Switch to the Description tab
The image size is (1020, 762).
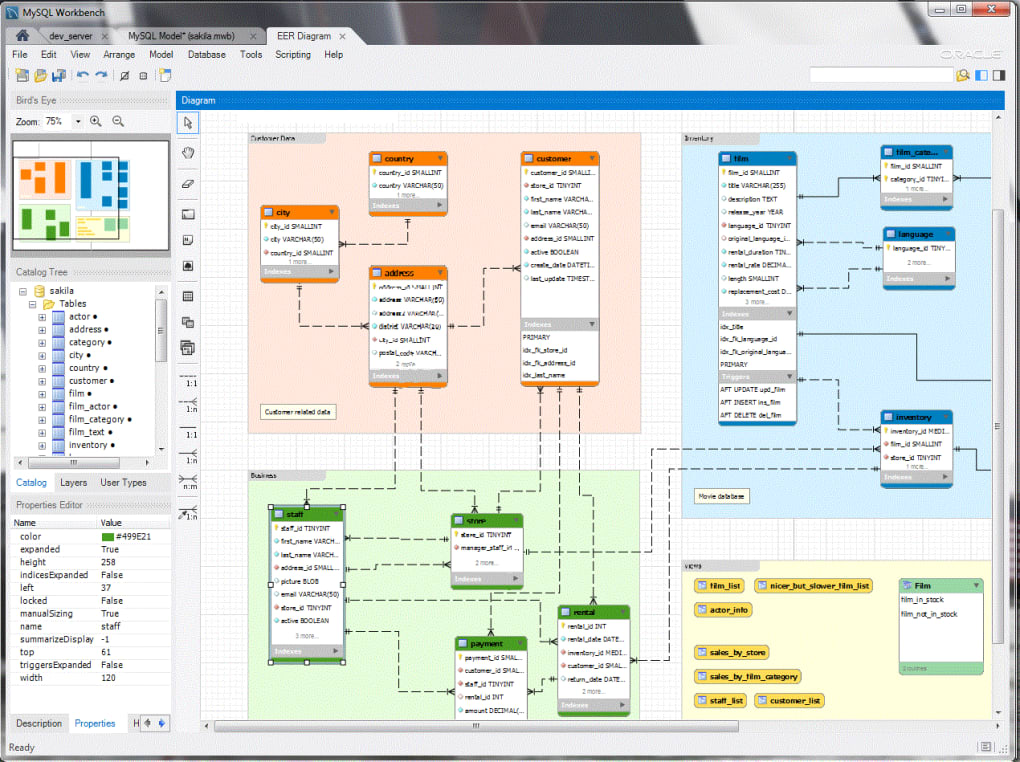point(39,724)
